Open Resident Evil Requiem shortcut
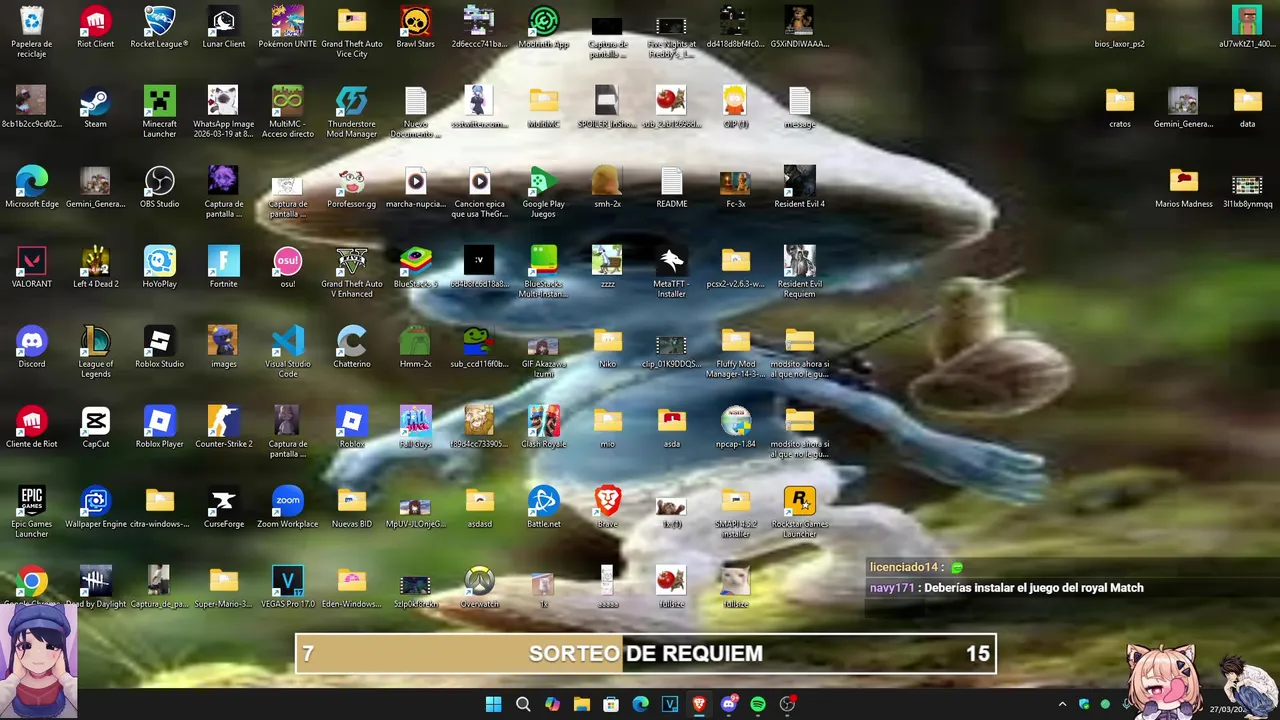The width and height of the screenshot is (1280, 720). (x=800, y=271)
